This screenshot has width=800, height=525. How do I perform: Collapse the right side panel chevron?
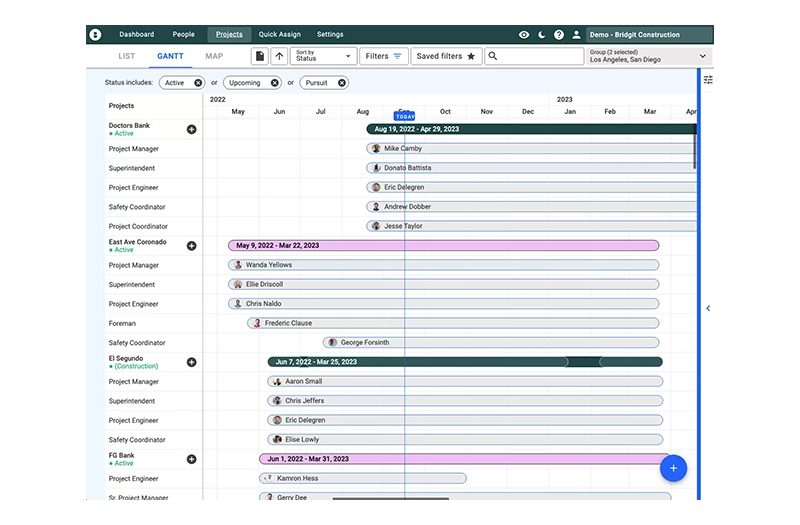[708, 308]
